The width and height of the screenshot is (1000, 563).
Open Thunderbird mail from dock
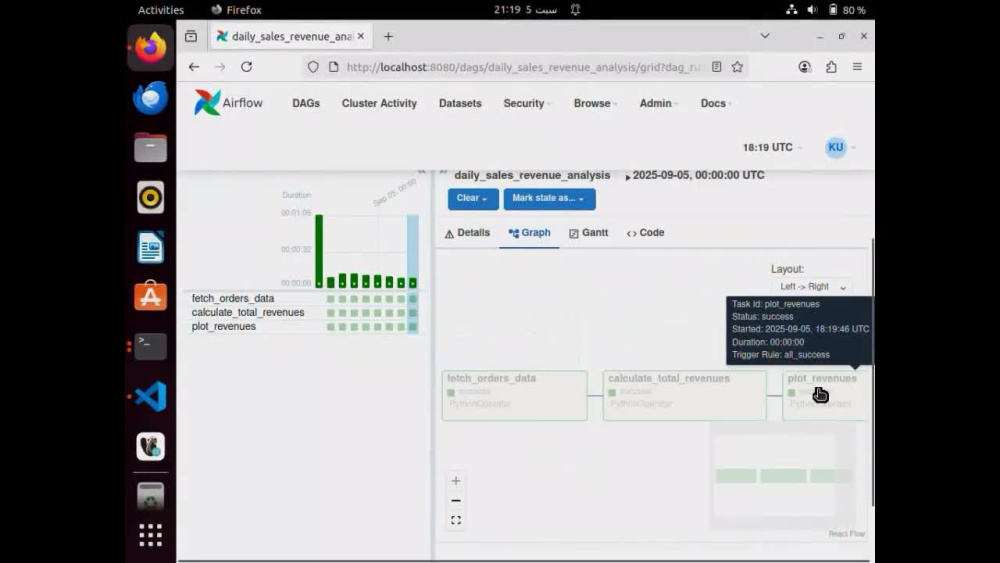(x=151, y=98)
